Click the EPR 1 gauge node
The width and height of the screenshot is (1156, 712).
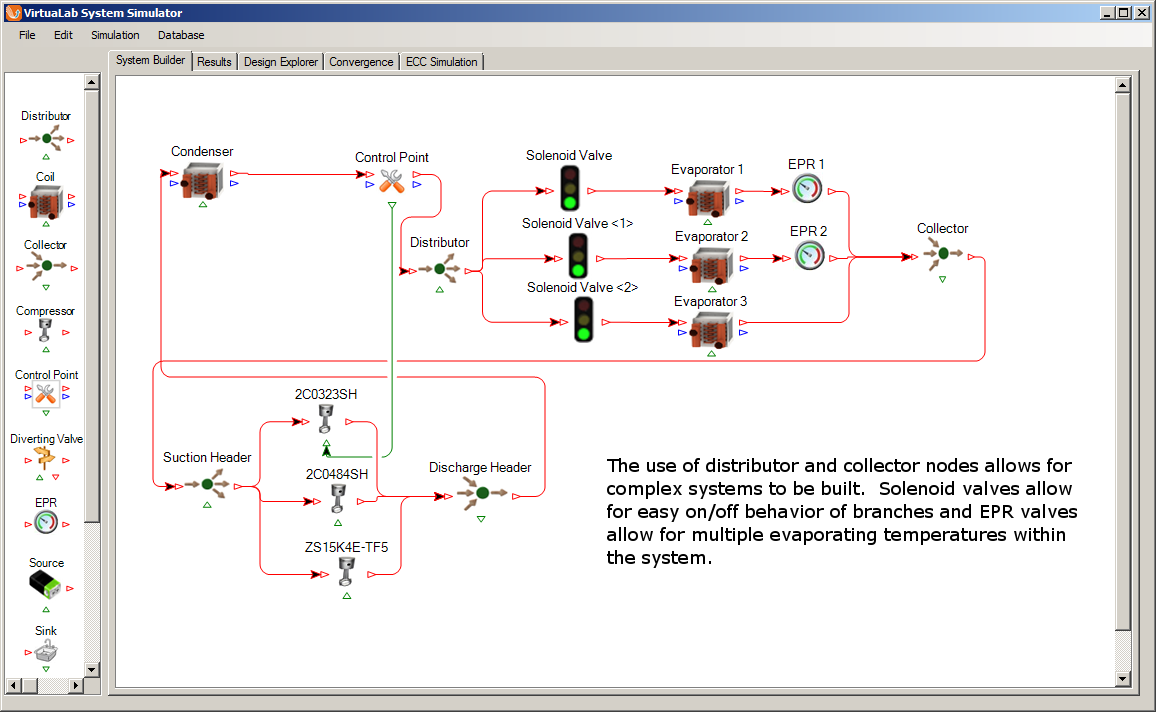[806, 189]
